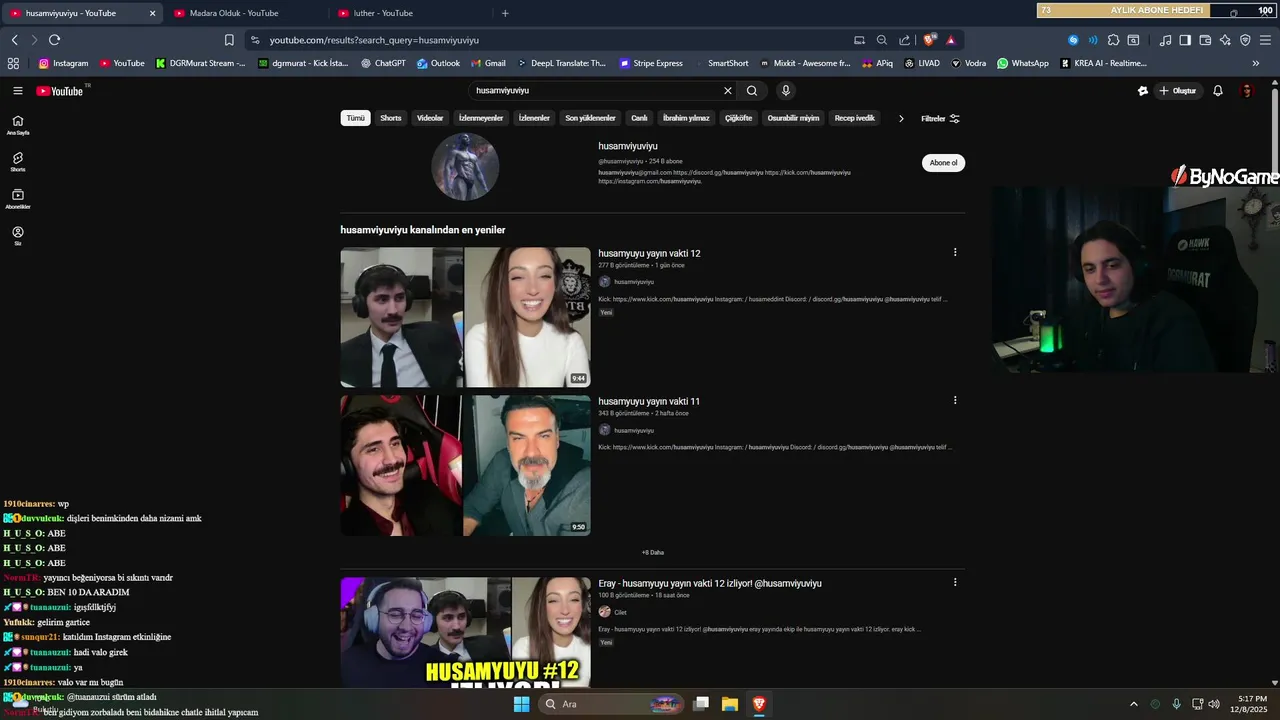Select the Videolar filter chip
Image resolution: width=1280 pixels, height=720 pixels.
(430, 118)
